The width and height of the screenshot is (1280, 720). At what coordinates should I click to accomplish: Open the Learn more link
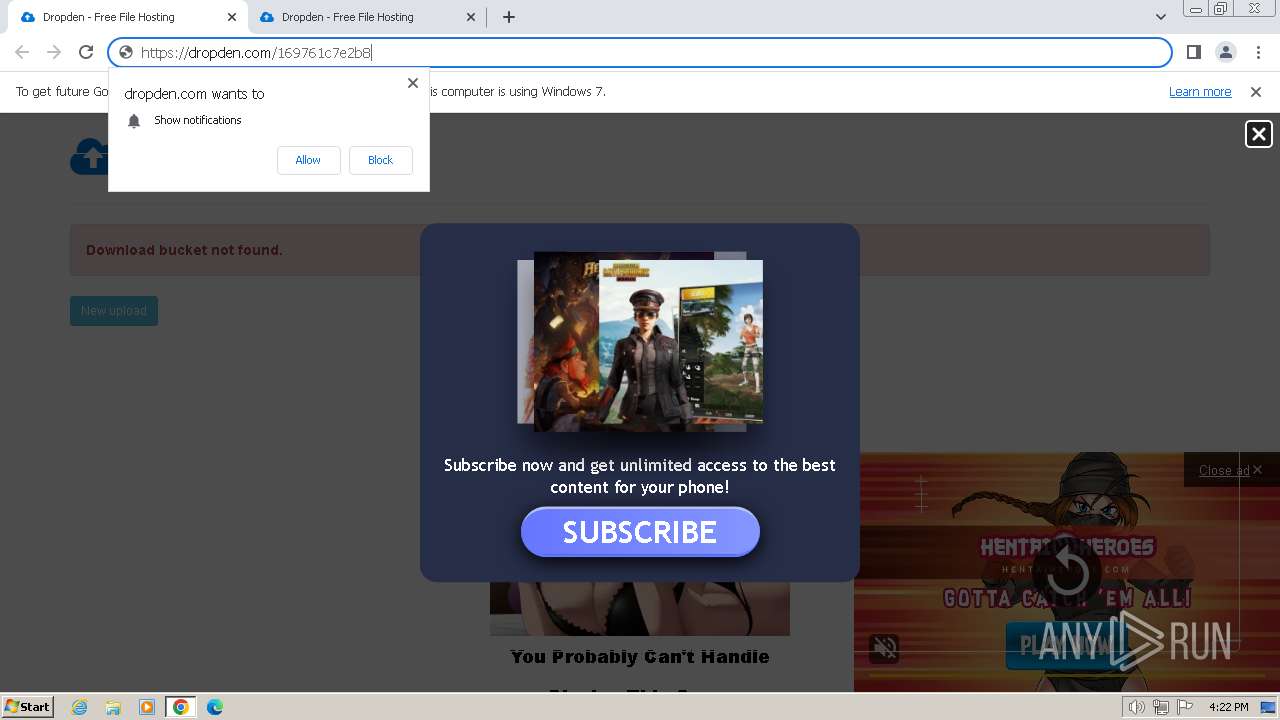click(x=1200, y=91)
